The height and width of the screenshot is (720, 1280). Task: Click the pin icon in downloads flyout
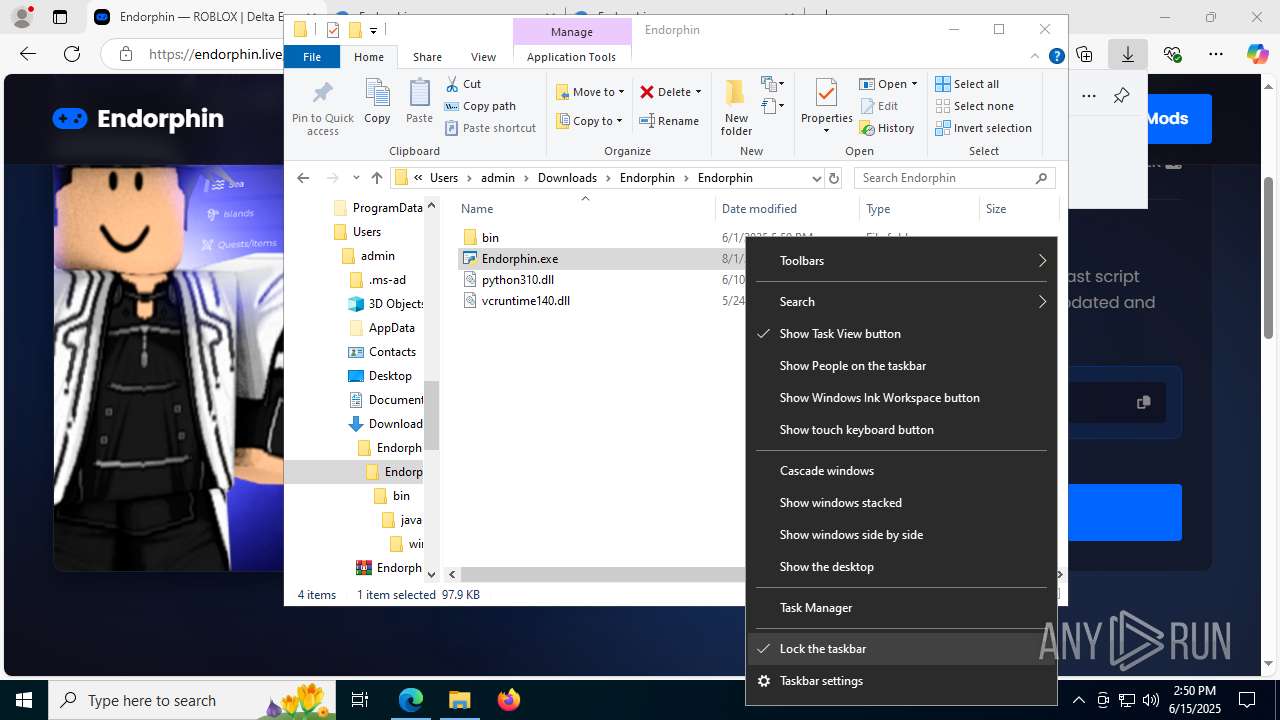[1121, 96]
